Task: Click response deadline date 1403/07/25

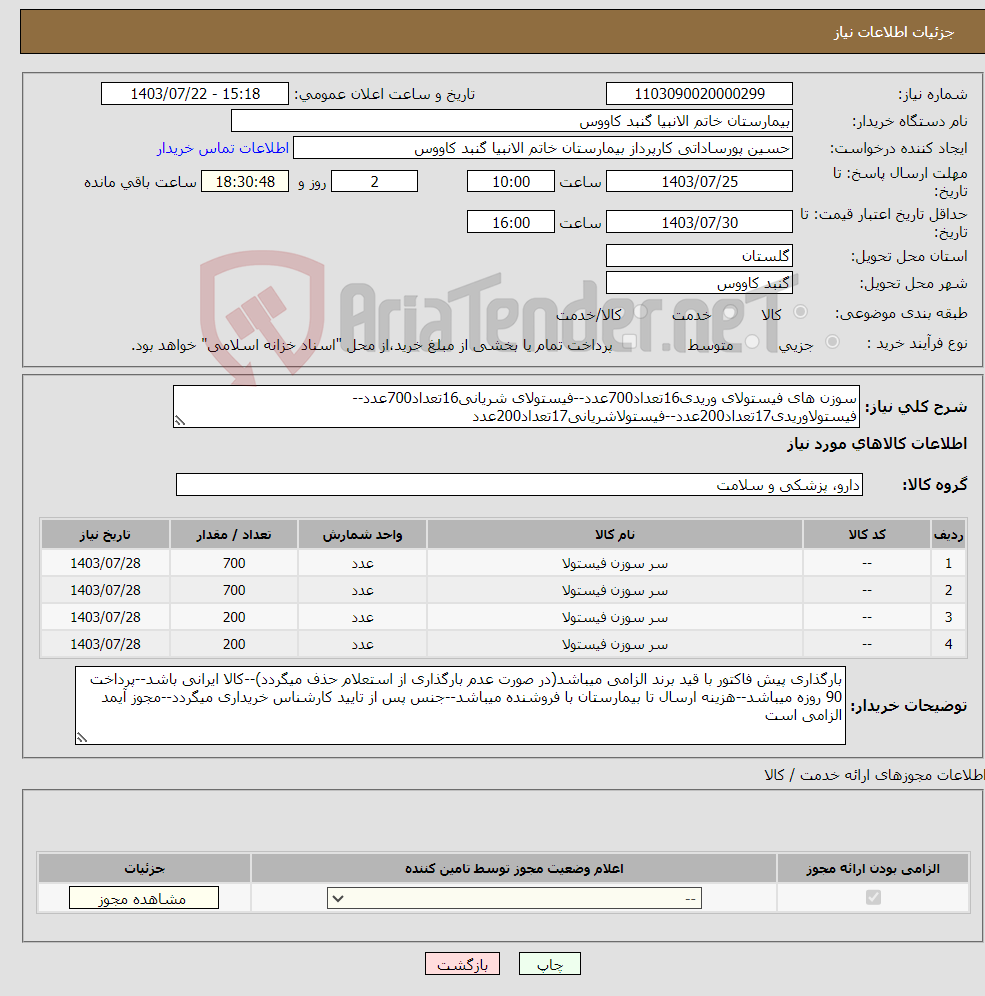Action: click(699, 182)
